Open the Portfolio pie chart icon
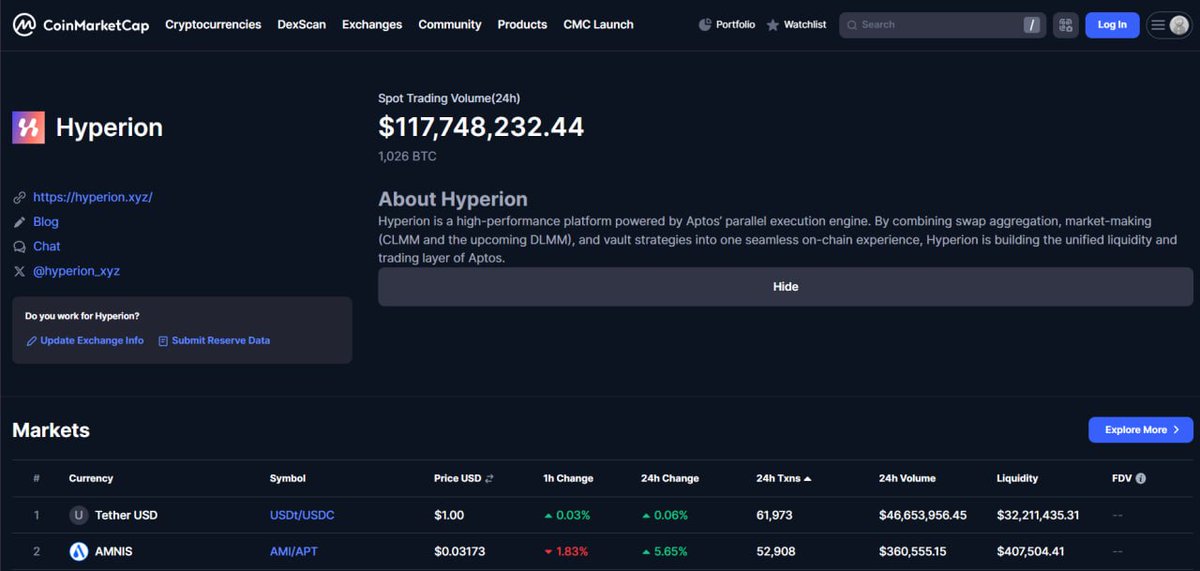 pyautogui.click(x=705, y=25)
